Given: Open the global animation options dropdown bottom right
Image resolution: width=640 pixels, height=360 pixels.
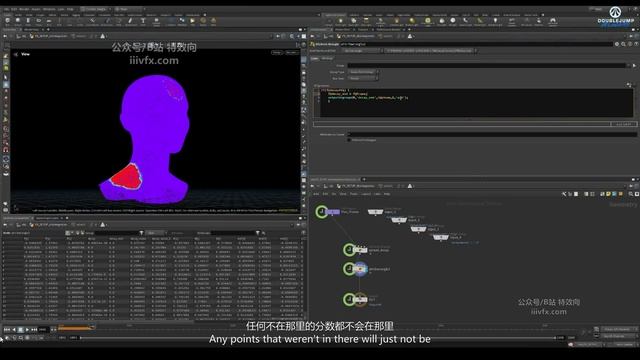Looking at the screenshot, I should coord(619,336).
